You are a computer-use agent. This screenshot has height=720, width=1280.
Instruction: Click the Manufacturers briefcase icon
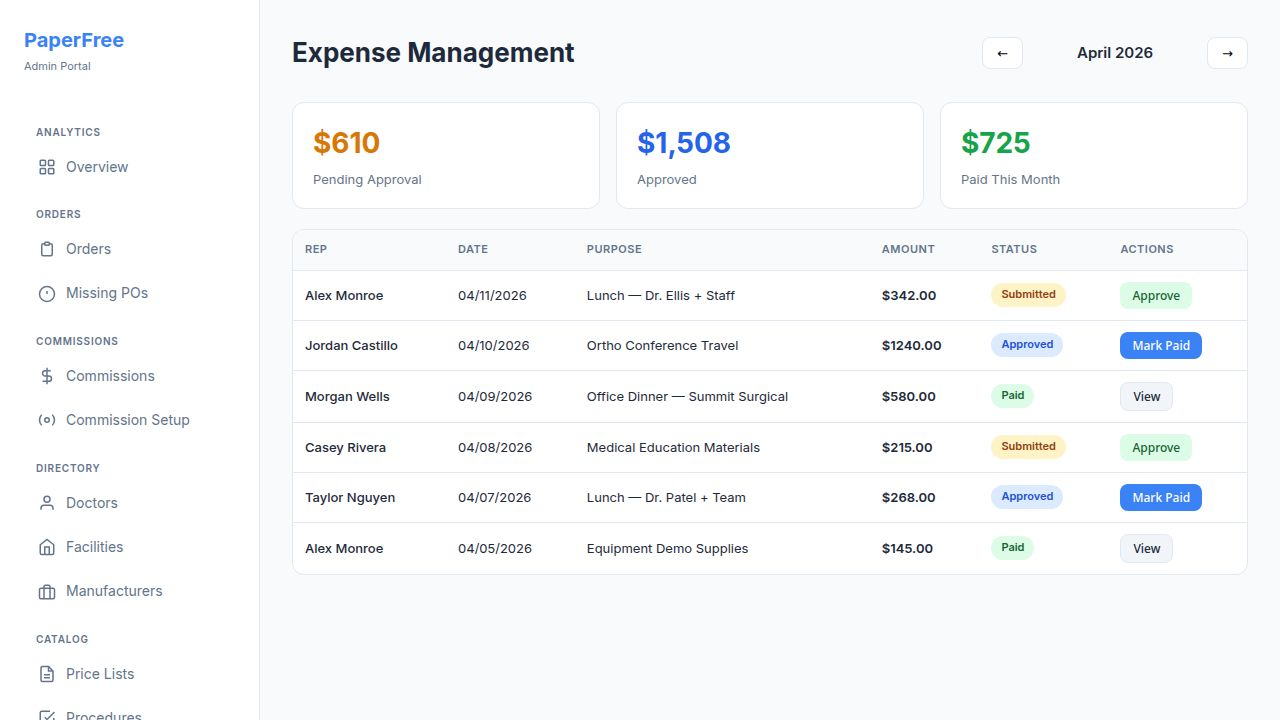tap(47, 591)
